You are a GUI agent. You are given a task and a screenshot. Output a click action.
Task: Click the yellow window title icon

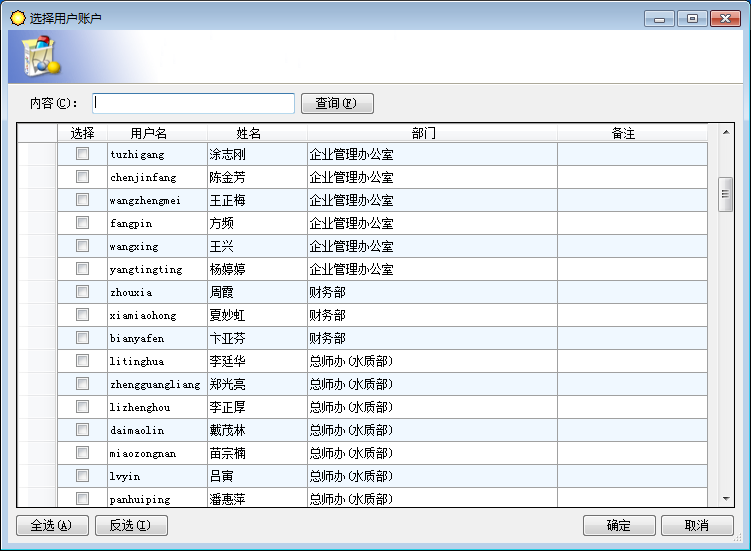pyautogui.click(x=18, y=18)
